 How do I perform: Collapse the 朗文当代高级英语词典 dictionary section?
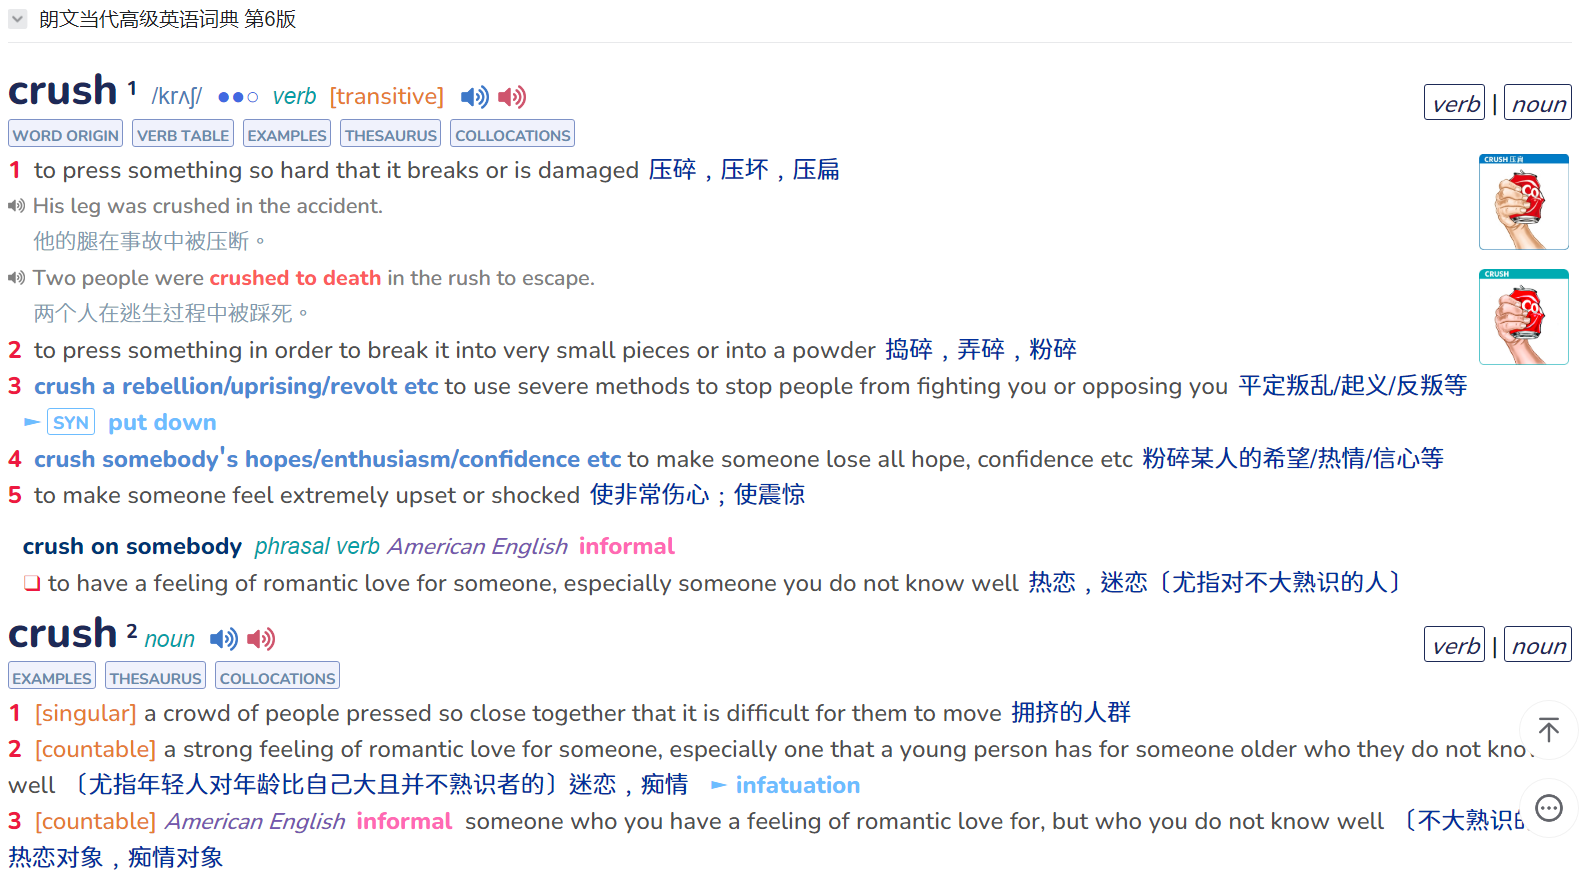coord(17,19)
